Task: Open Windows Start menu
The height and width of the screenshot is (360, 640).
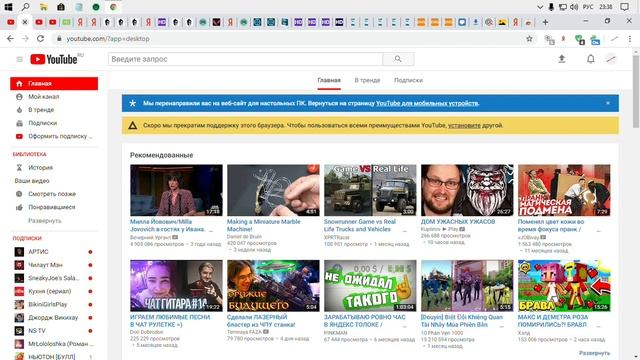Action: coord(8,7)
